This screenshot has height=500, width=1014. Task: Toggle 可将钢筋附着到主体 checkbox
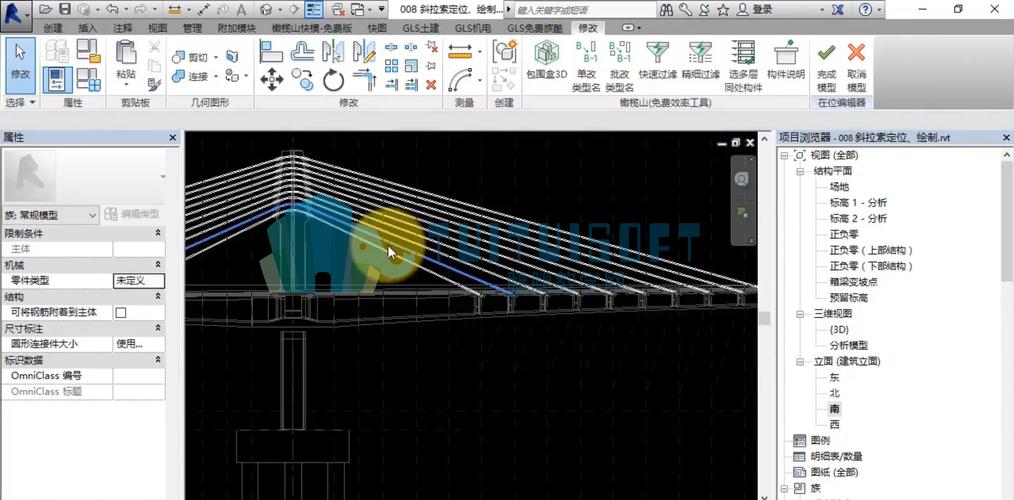coord(120,312)
